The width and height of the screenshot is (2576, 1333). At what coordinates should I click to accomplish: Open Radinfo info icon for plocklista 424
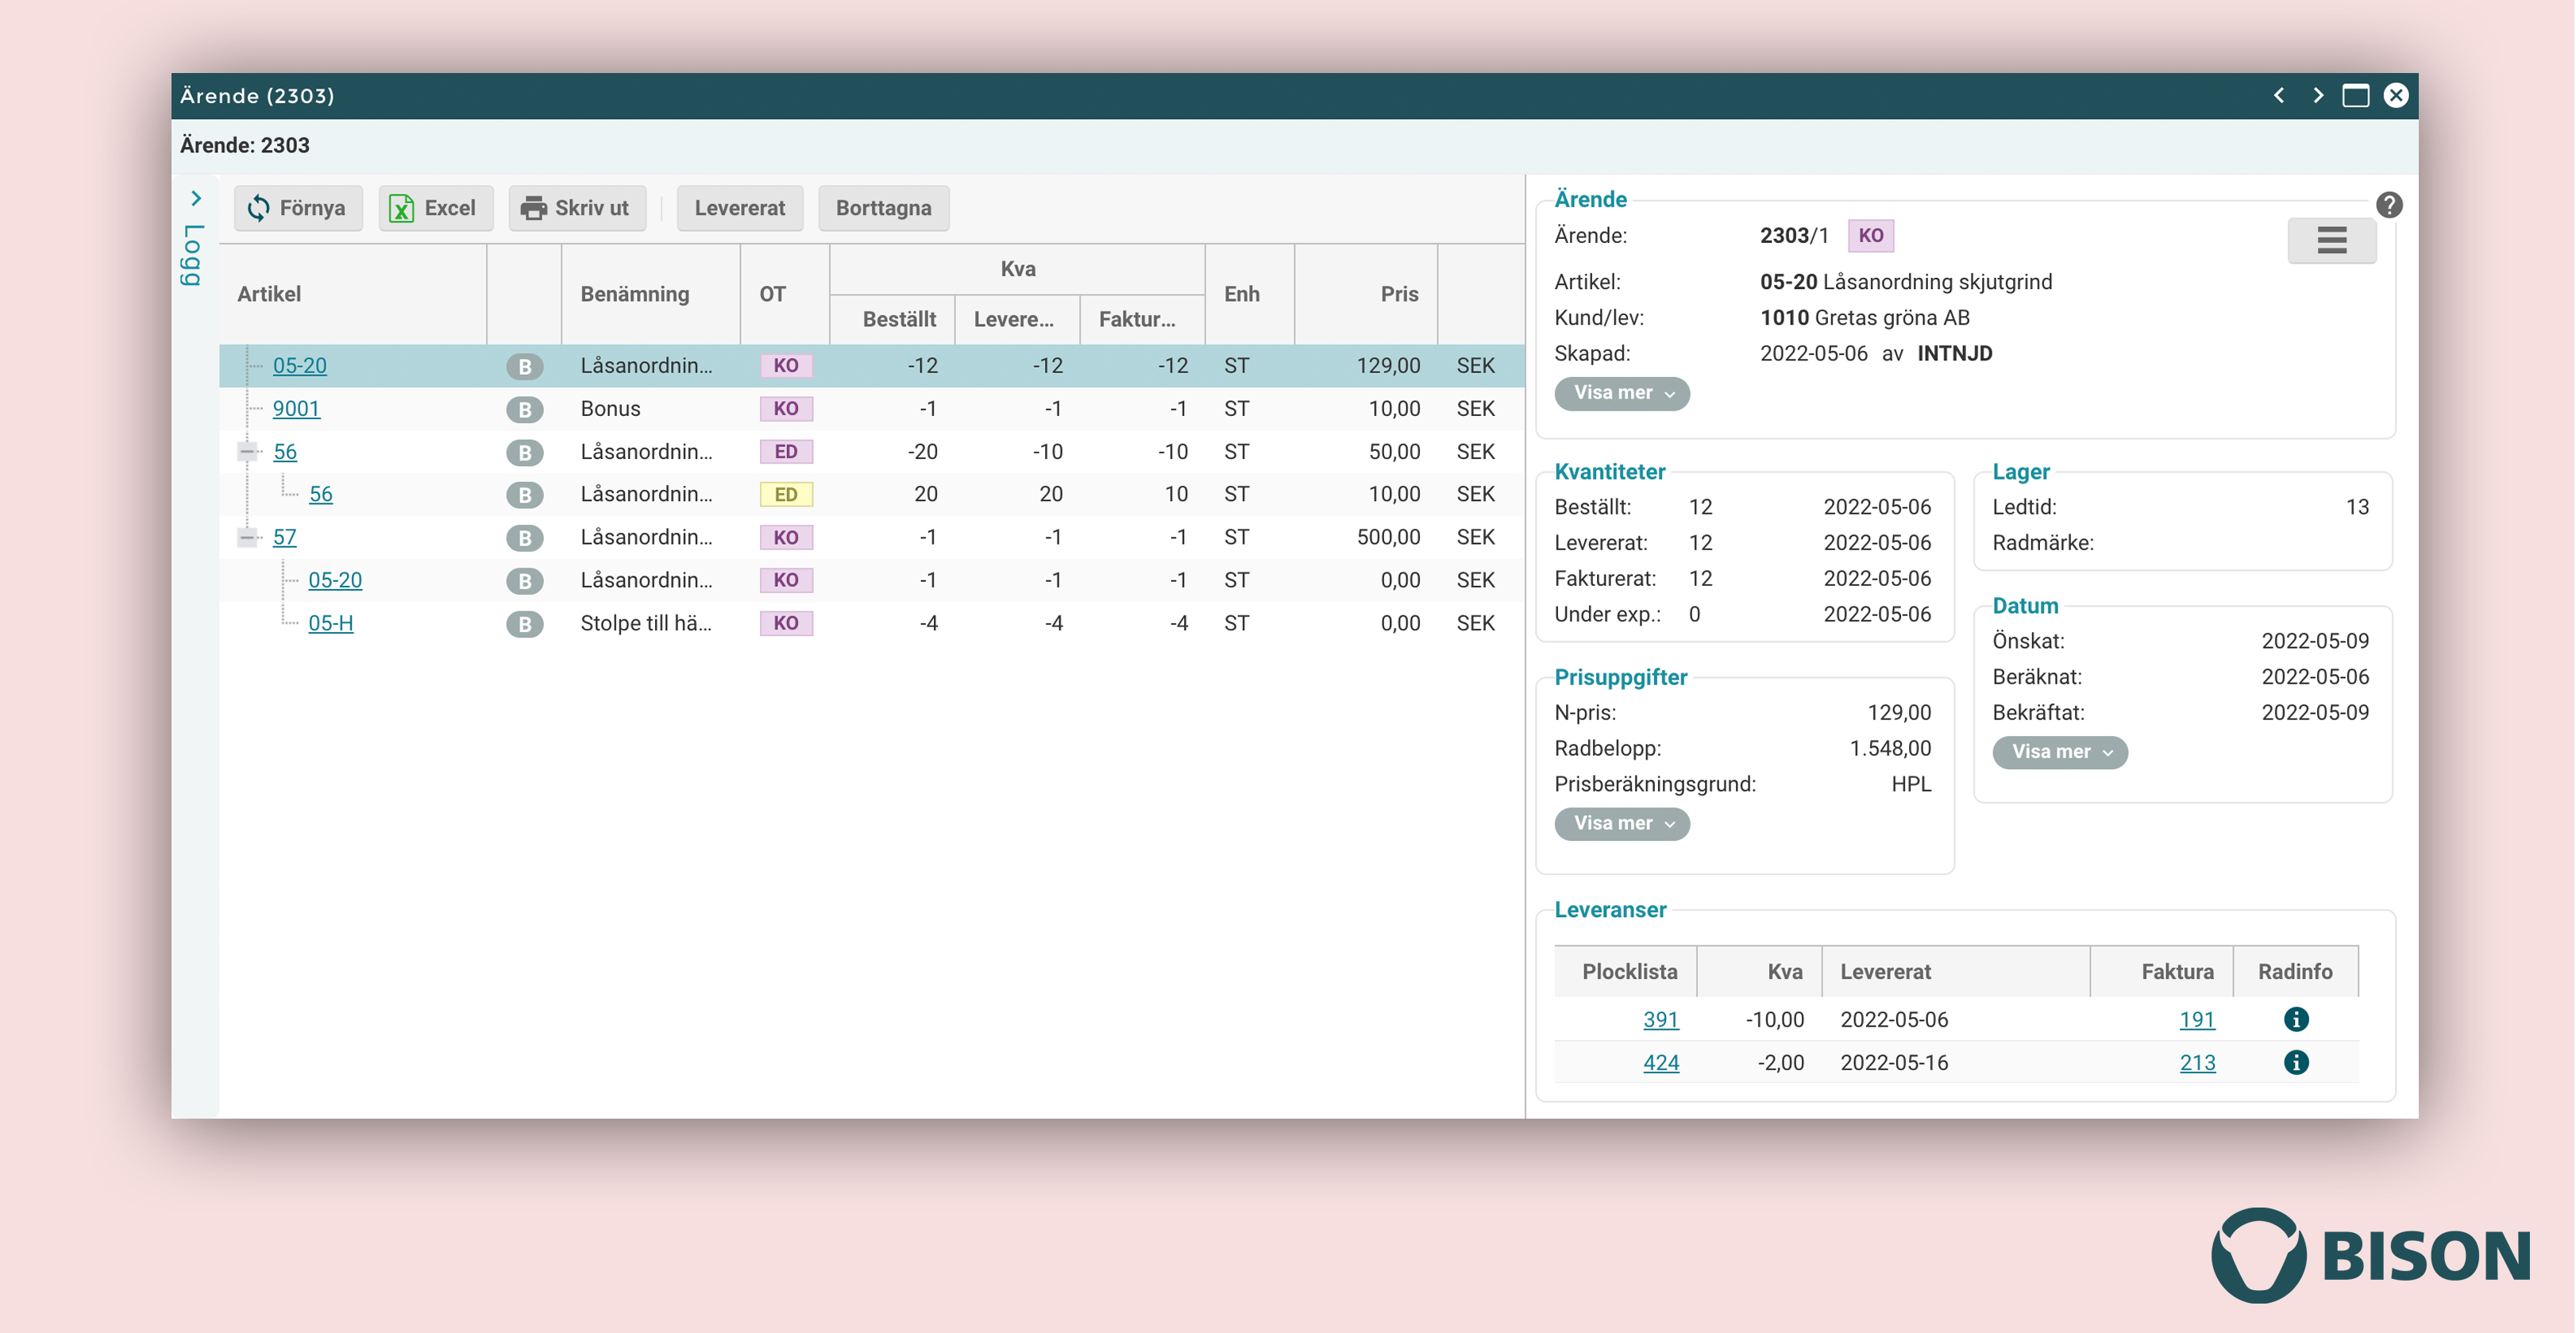[x=2296, y=1062]
